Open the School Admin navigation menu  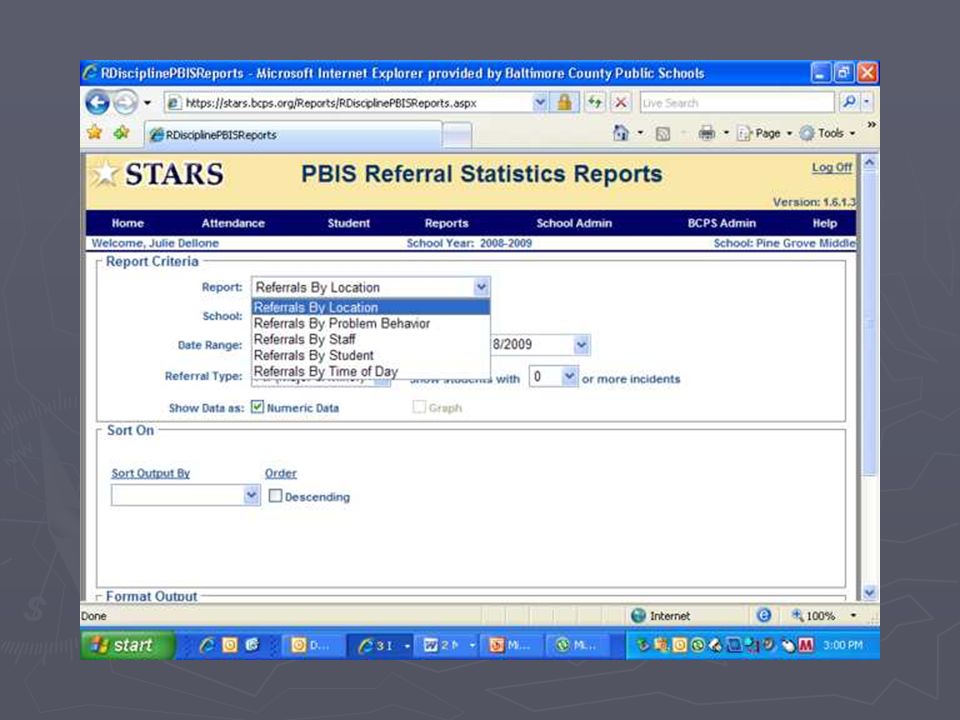point(574,223)
